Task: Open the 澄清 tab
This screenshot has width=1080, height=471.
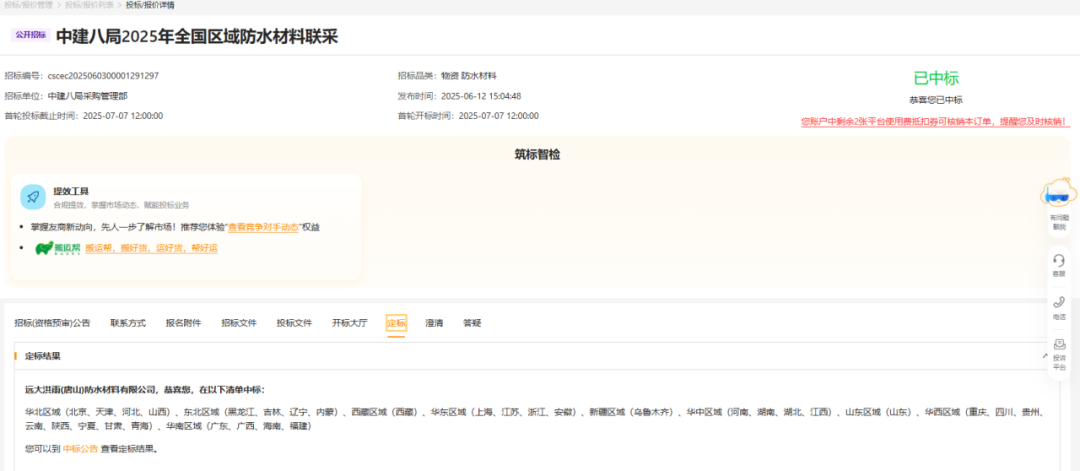Action: point(434,323)
